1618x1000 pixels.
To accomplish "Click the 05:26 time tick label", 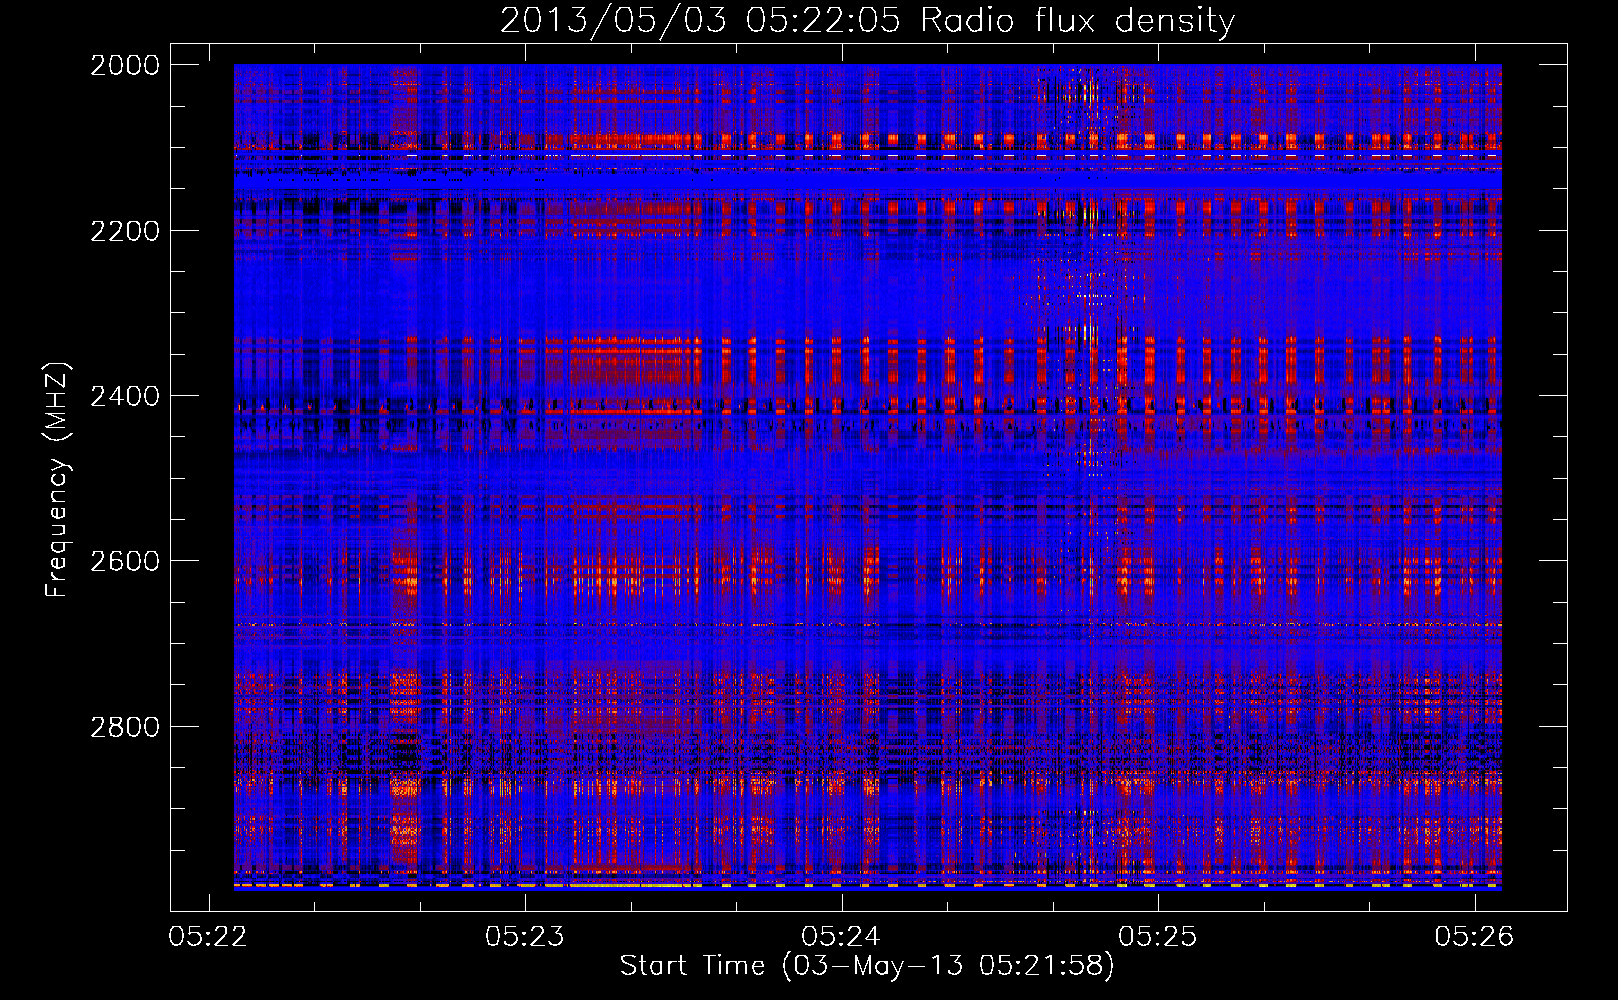I will point(1475,937).
